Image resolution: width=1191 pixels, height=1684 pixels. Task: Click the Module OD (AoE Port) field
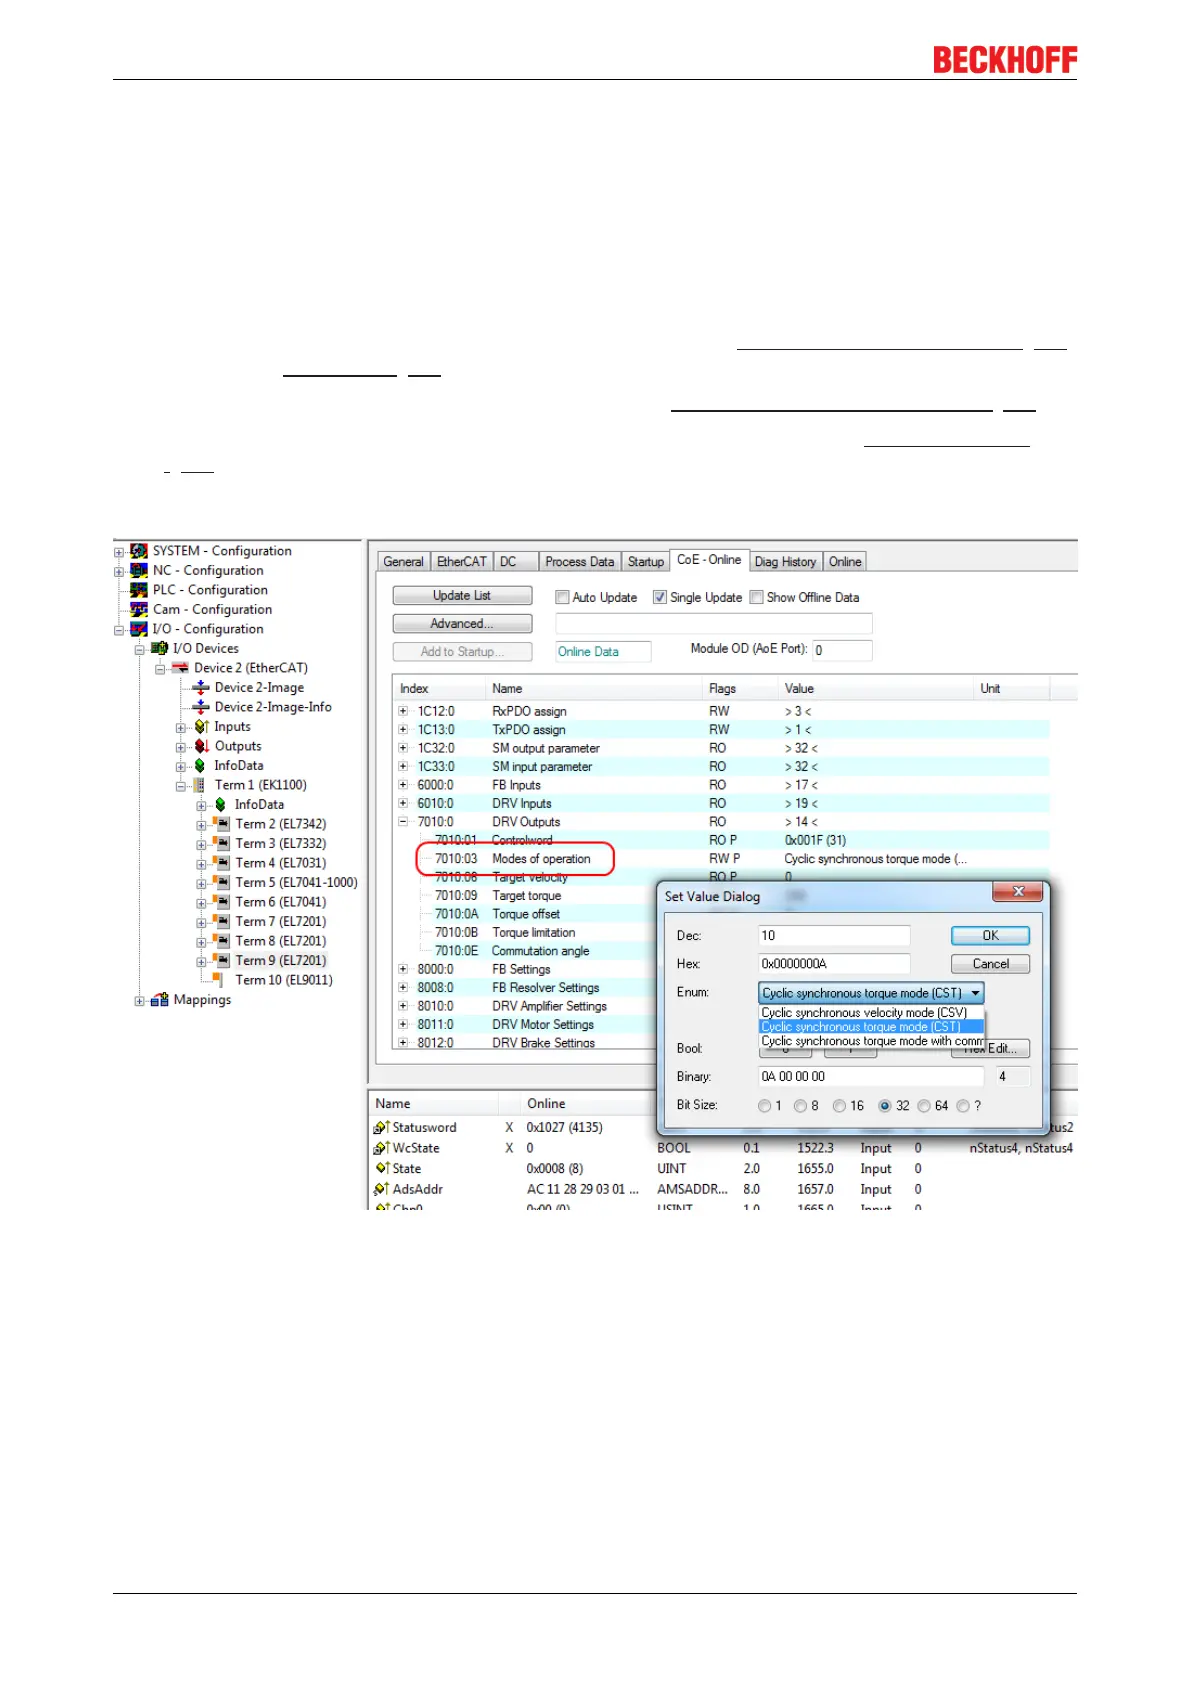tap(842, 650)
